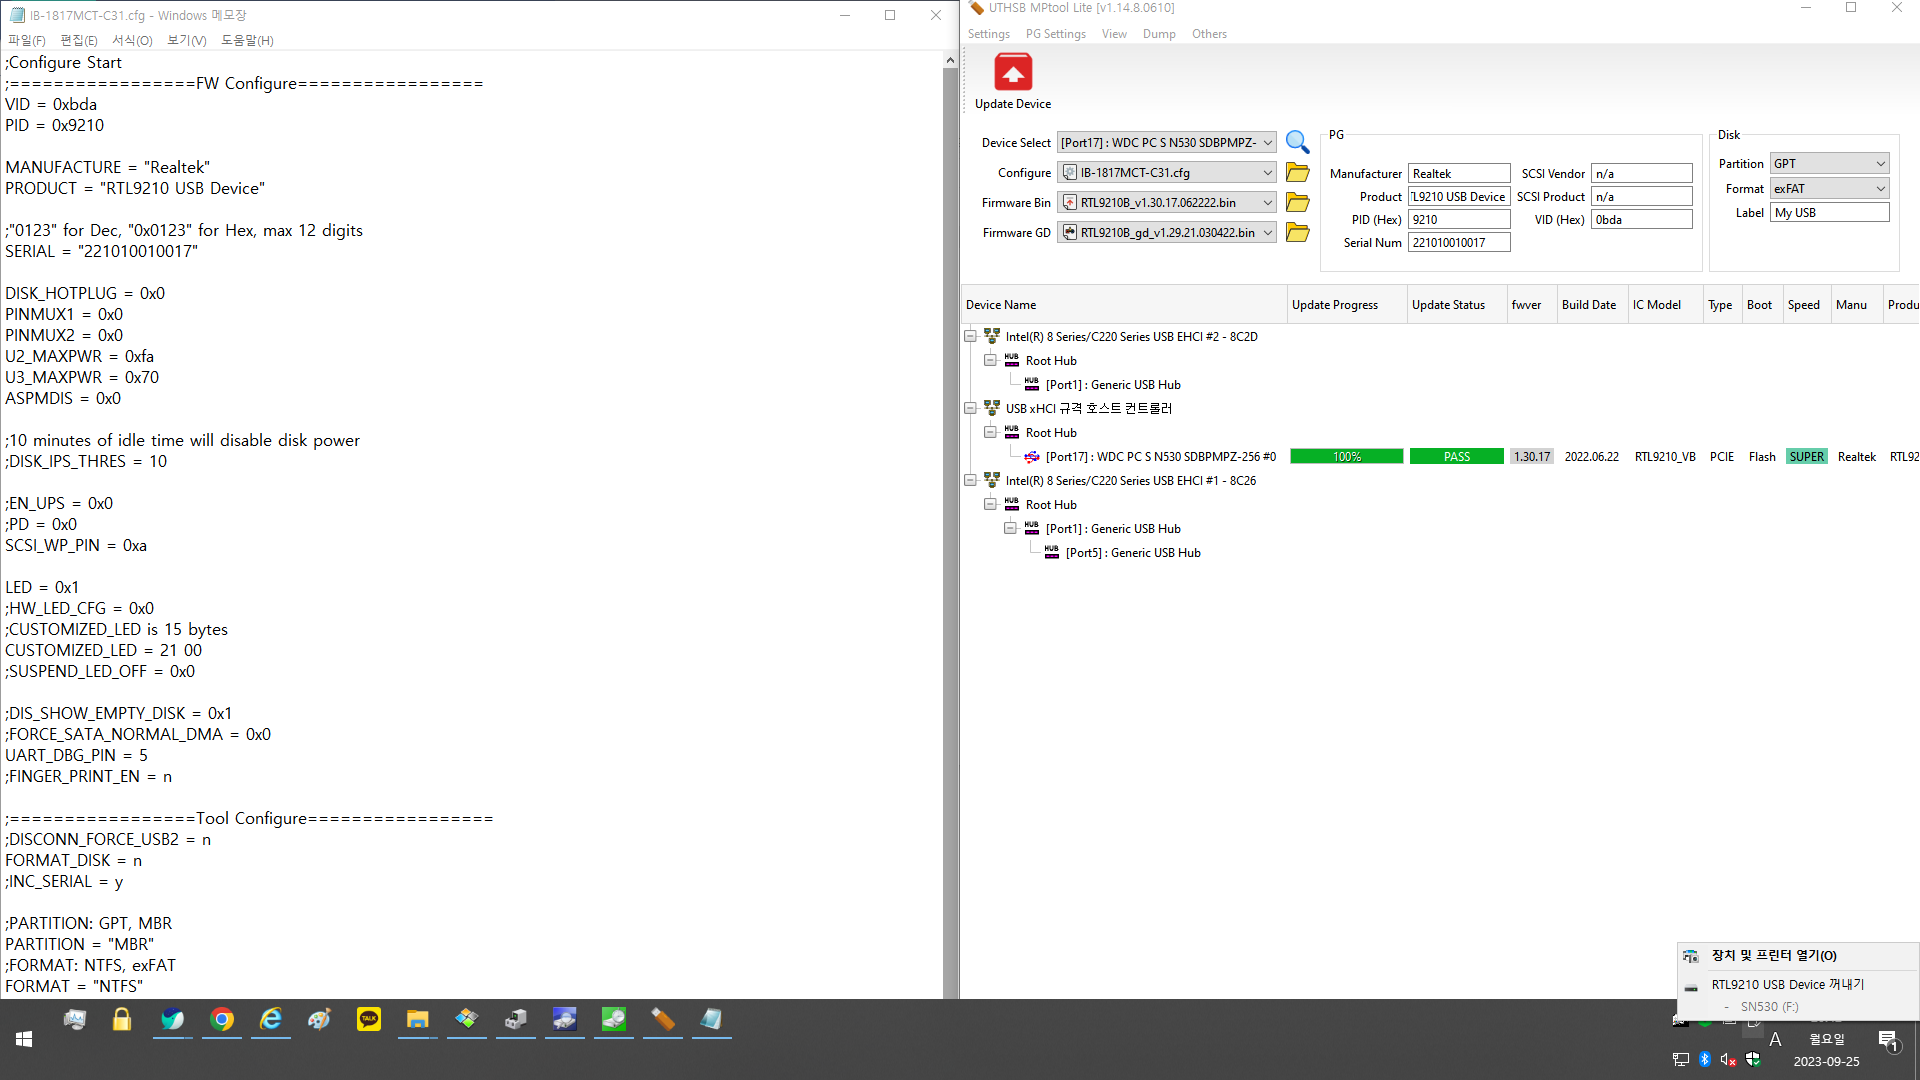Click the network tray icon
The width and height of the screenshot is (1920, 1080).
tap(1681, 1059)
